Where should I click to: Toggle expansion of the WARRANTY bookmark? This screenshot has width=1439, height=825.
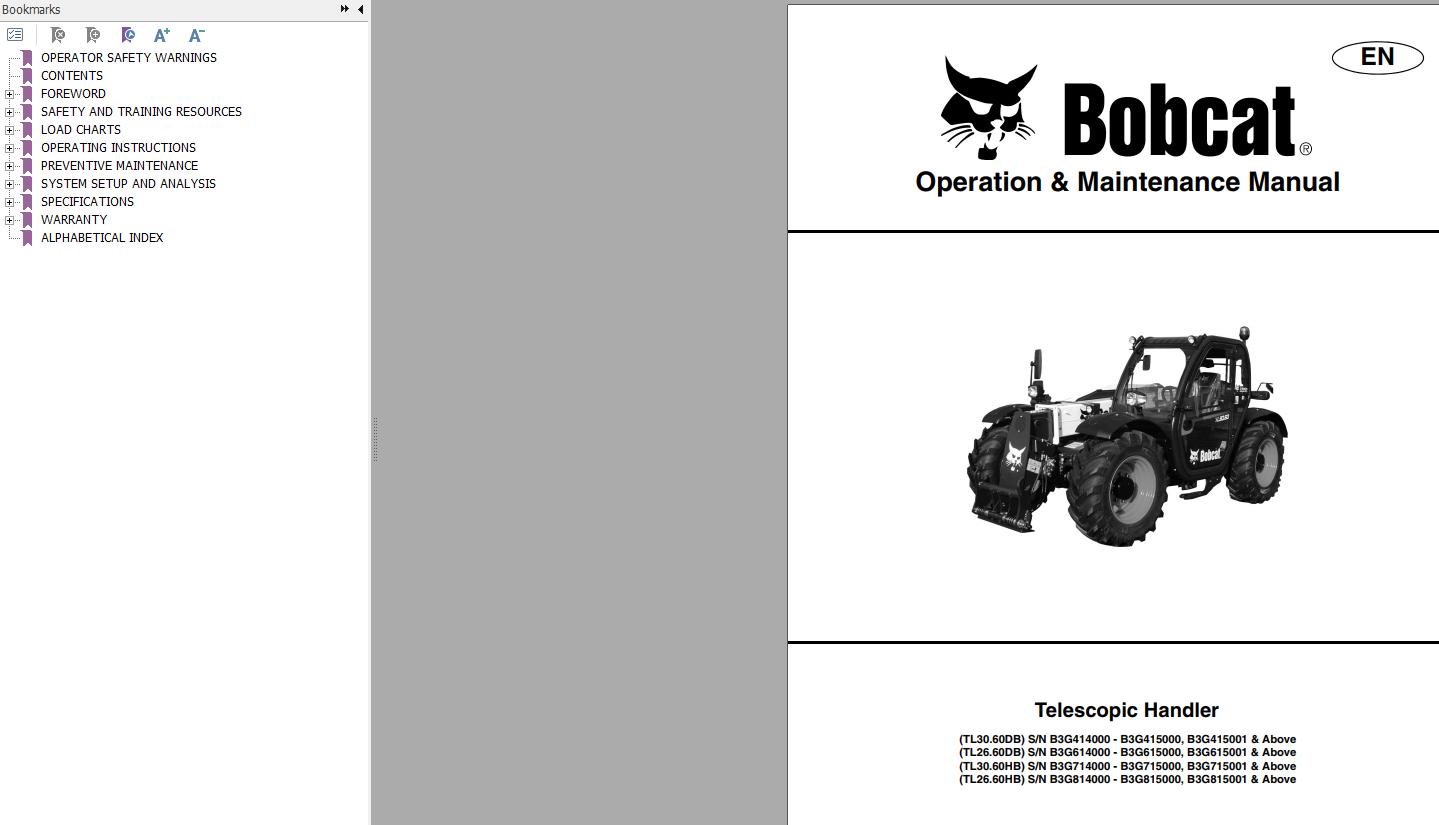click(x=10, y=219)
